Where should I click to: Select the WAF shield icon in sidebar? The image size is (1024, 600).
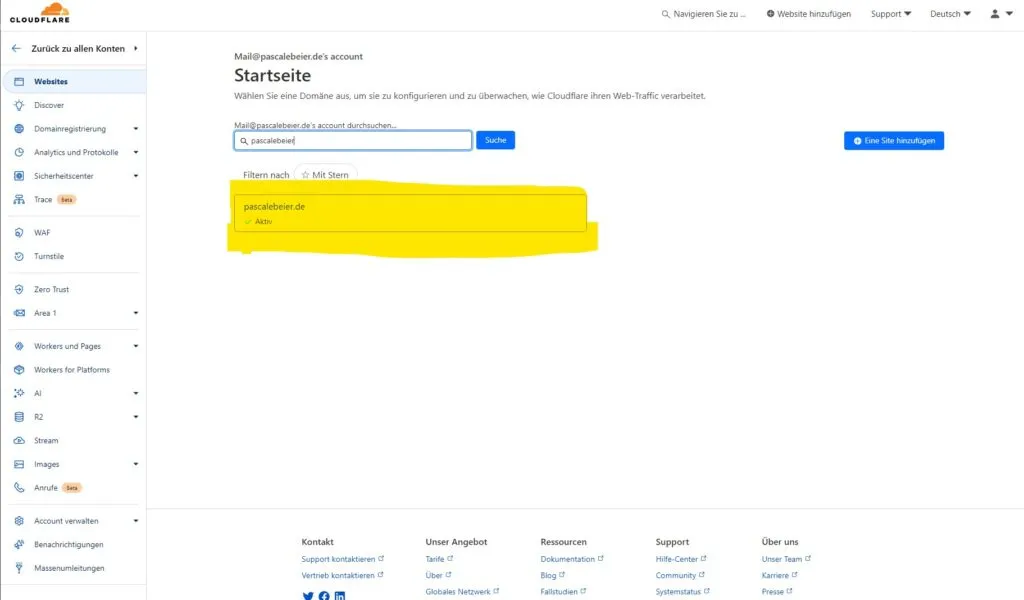pyautogui.click(x=20, y=231)
